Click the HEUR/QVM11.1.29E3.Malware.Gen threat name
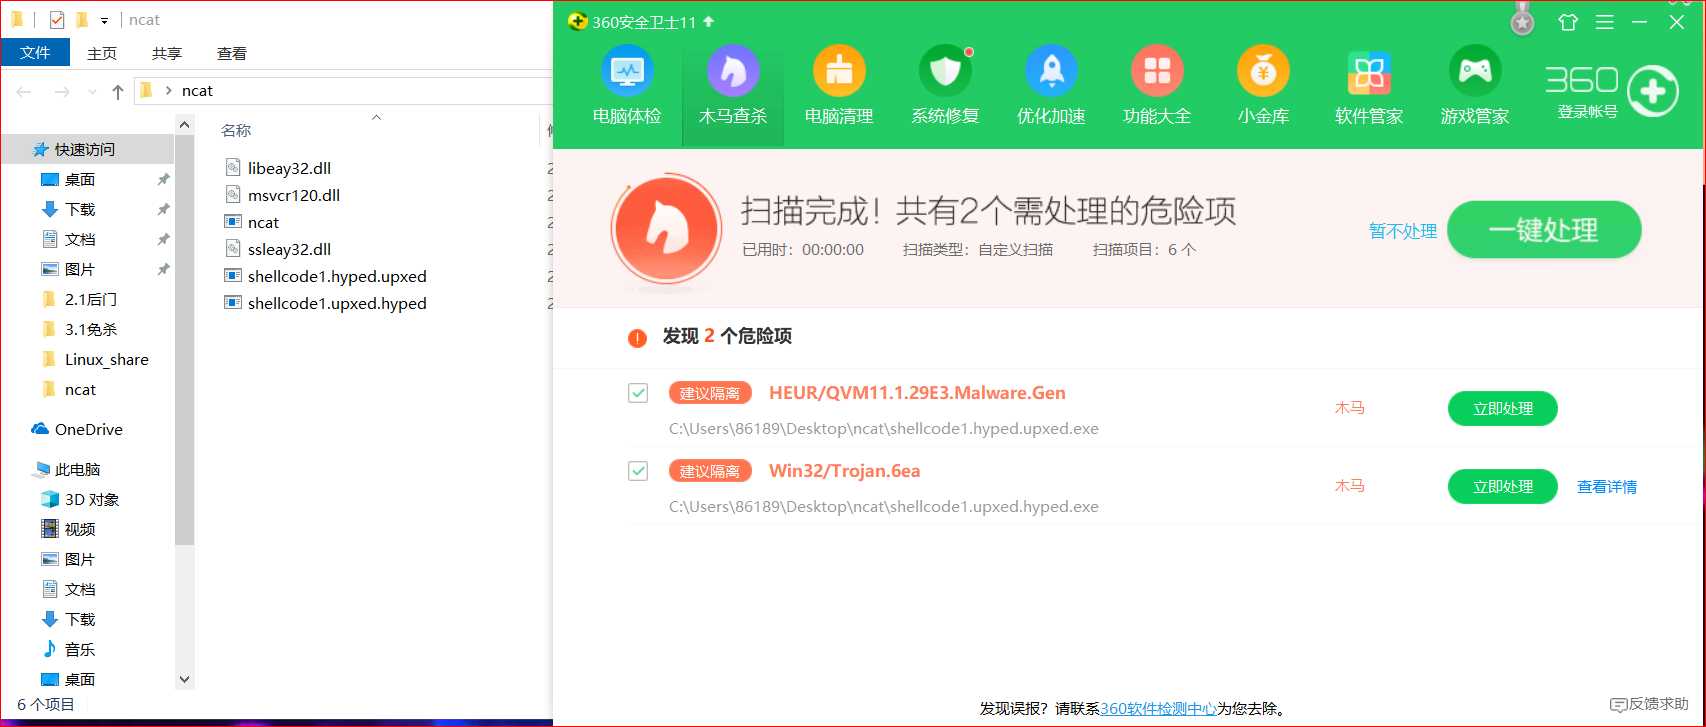Screen dimensions: 1706x727 pyautogui.click(x=917, y=393)
